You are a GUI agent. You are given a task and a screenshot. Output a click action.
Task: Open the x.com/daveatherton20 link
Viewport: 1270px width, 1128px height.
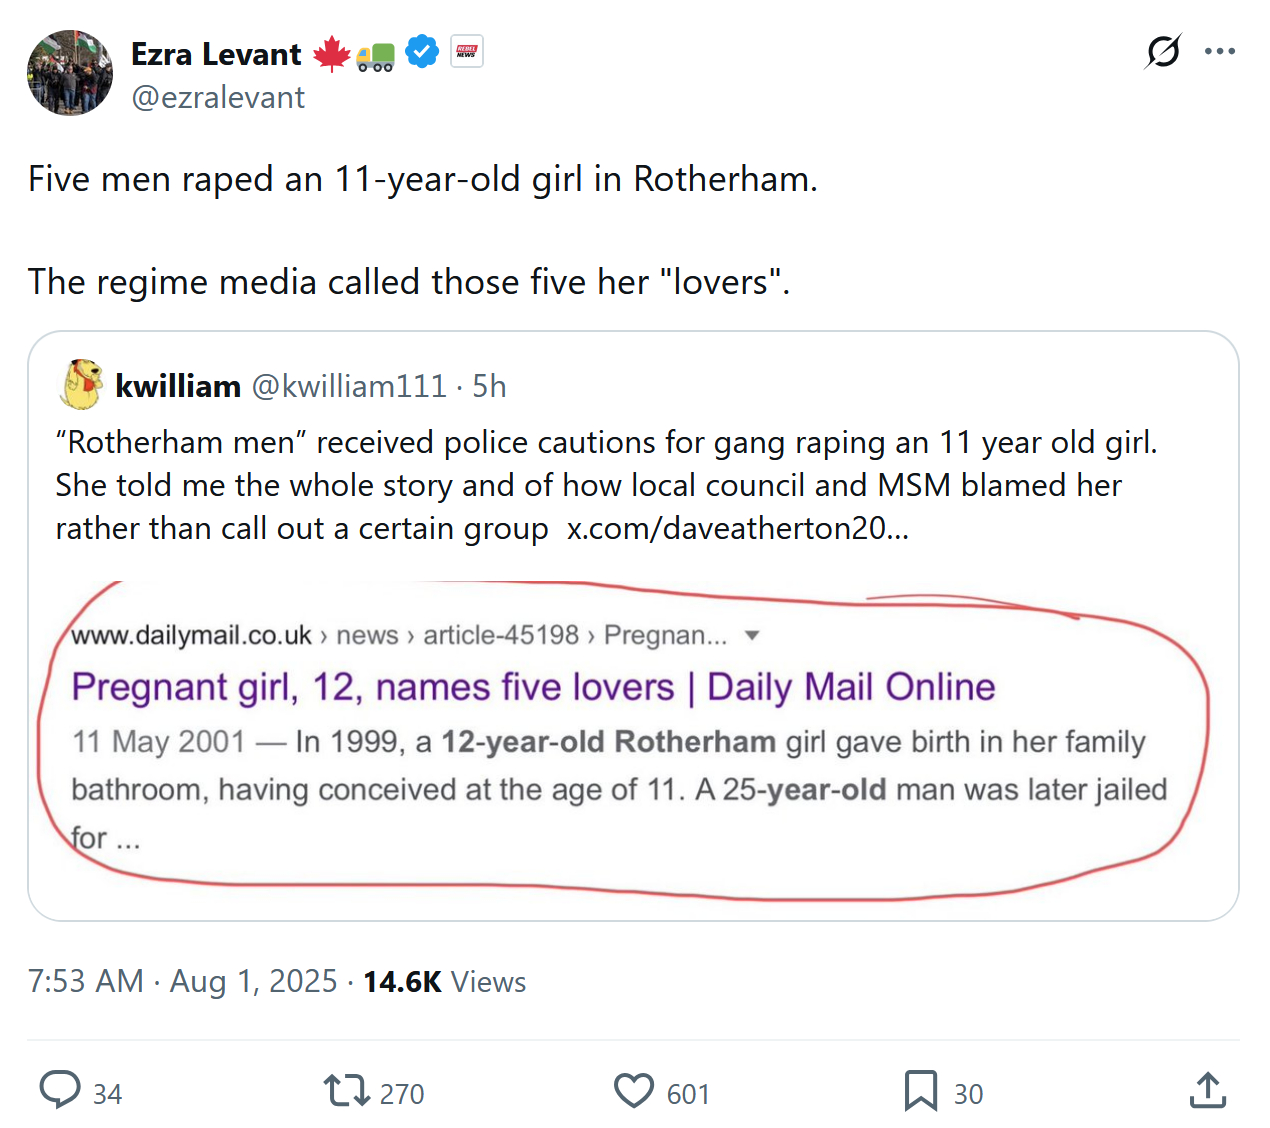coord(737,528)
